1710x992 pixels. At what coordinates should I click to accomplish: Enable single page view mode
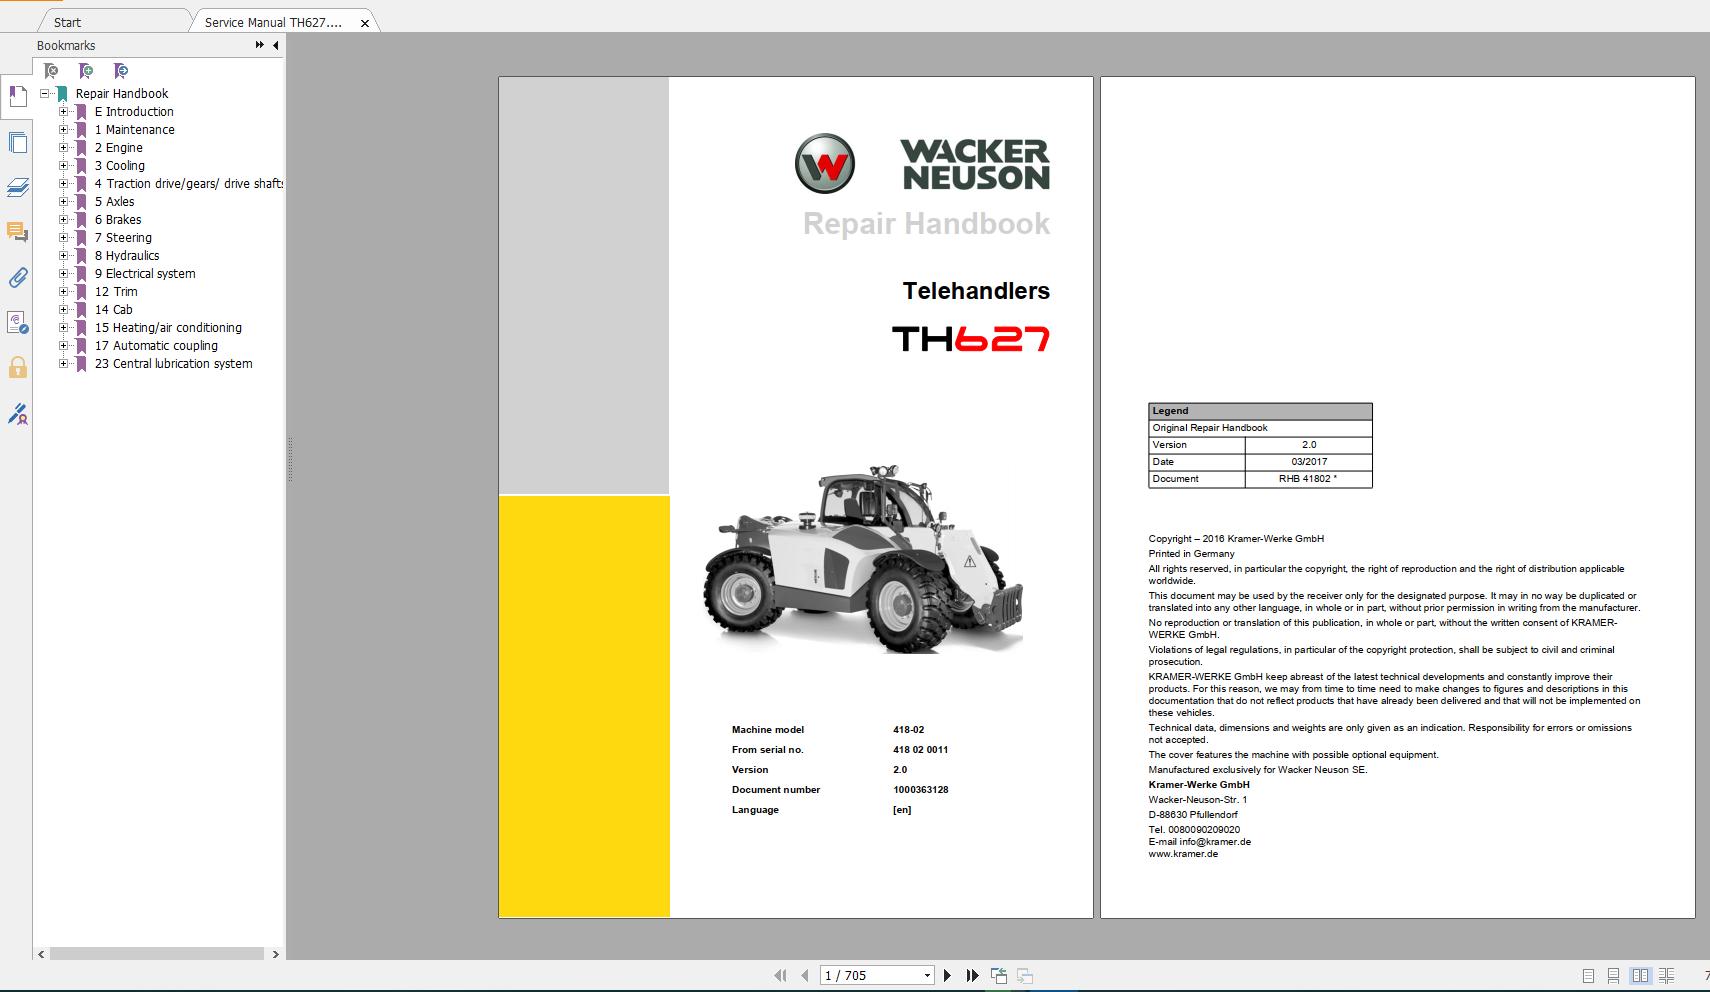(x=1588, y=974)
